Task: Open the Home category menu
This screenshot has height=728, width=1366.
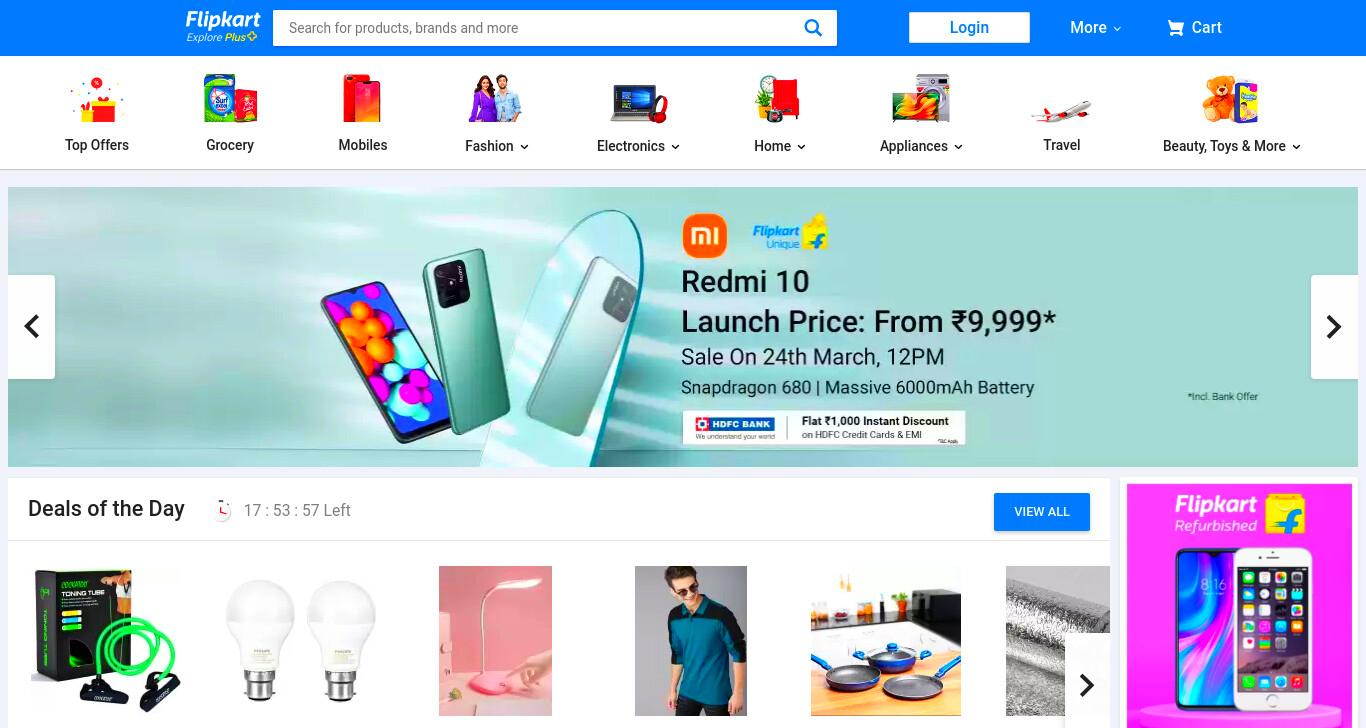Action: coord(780,146)
